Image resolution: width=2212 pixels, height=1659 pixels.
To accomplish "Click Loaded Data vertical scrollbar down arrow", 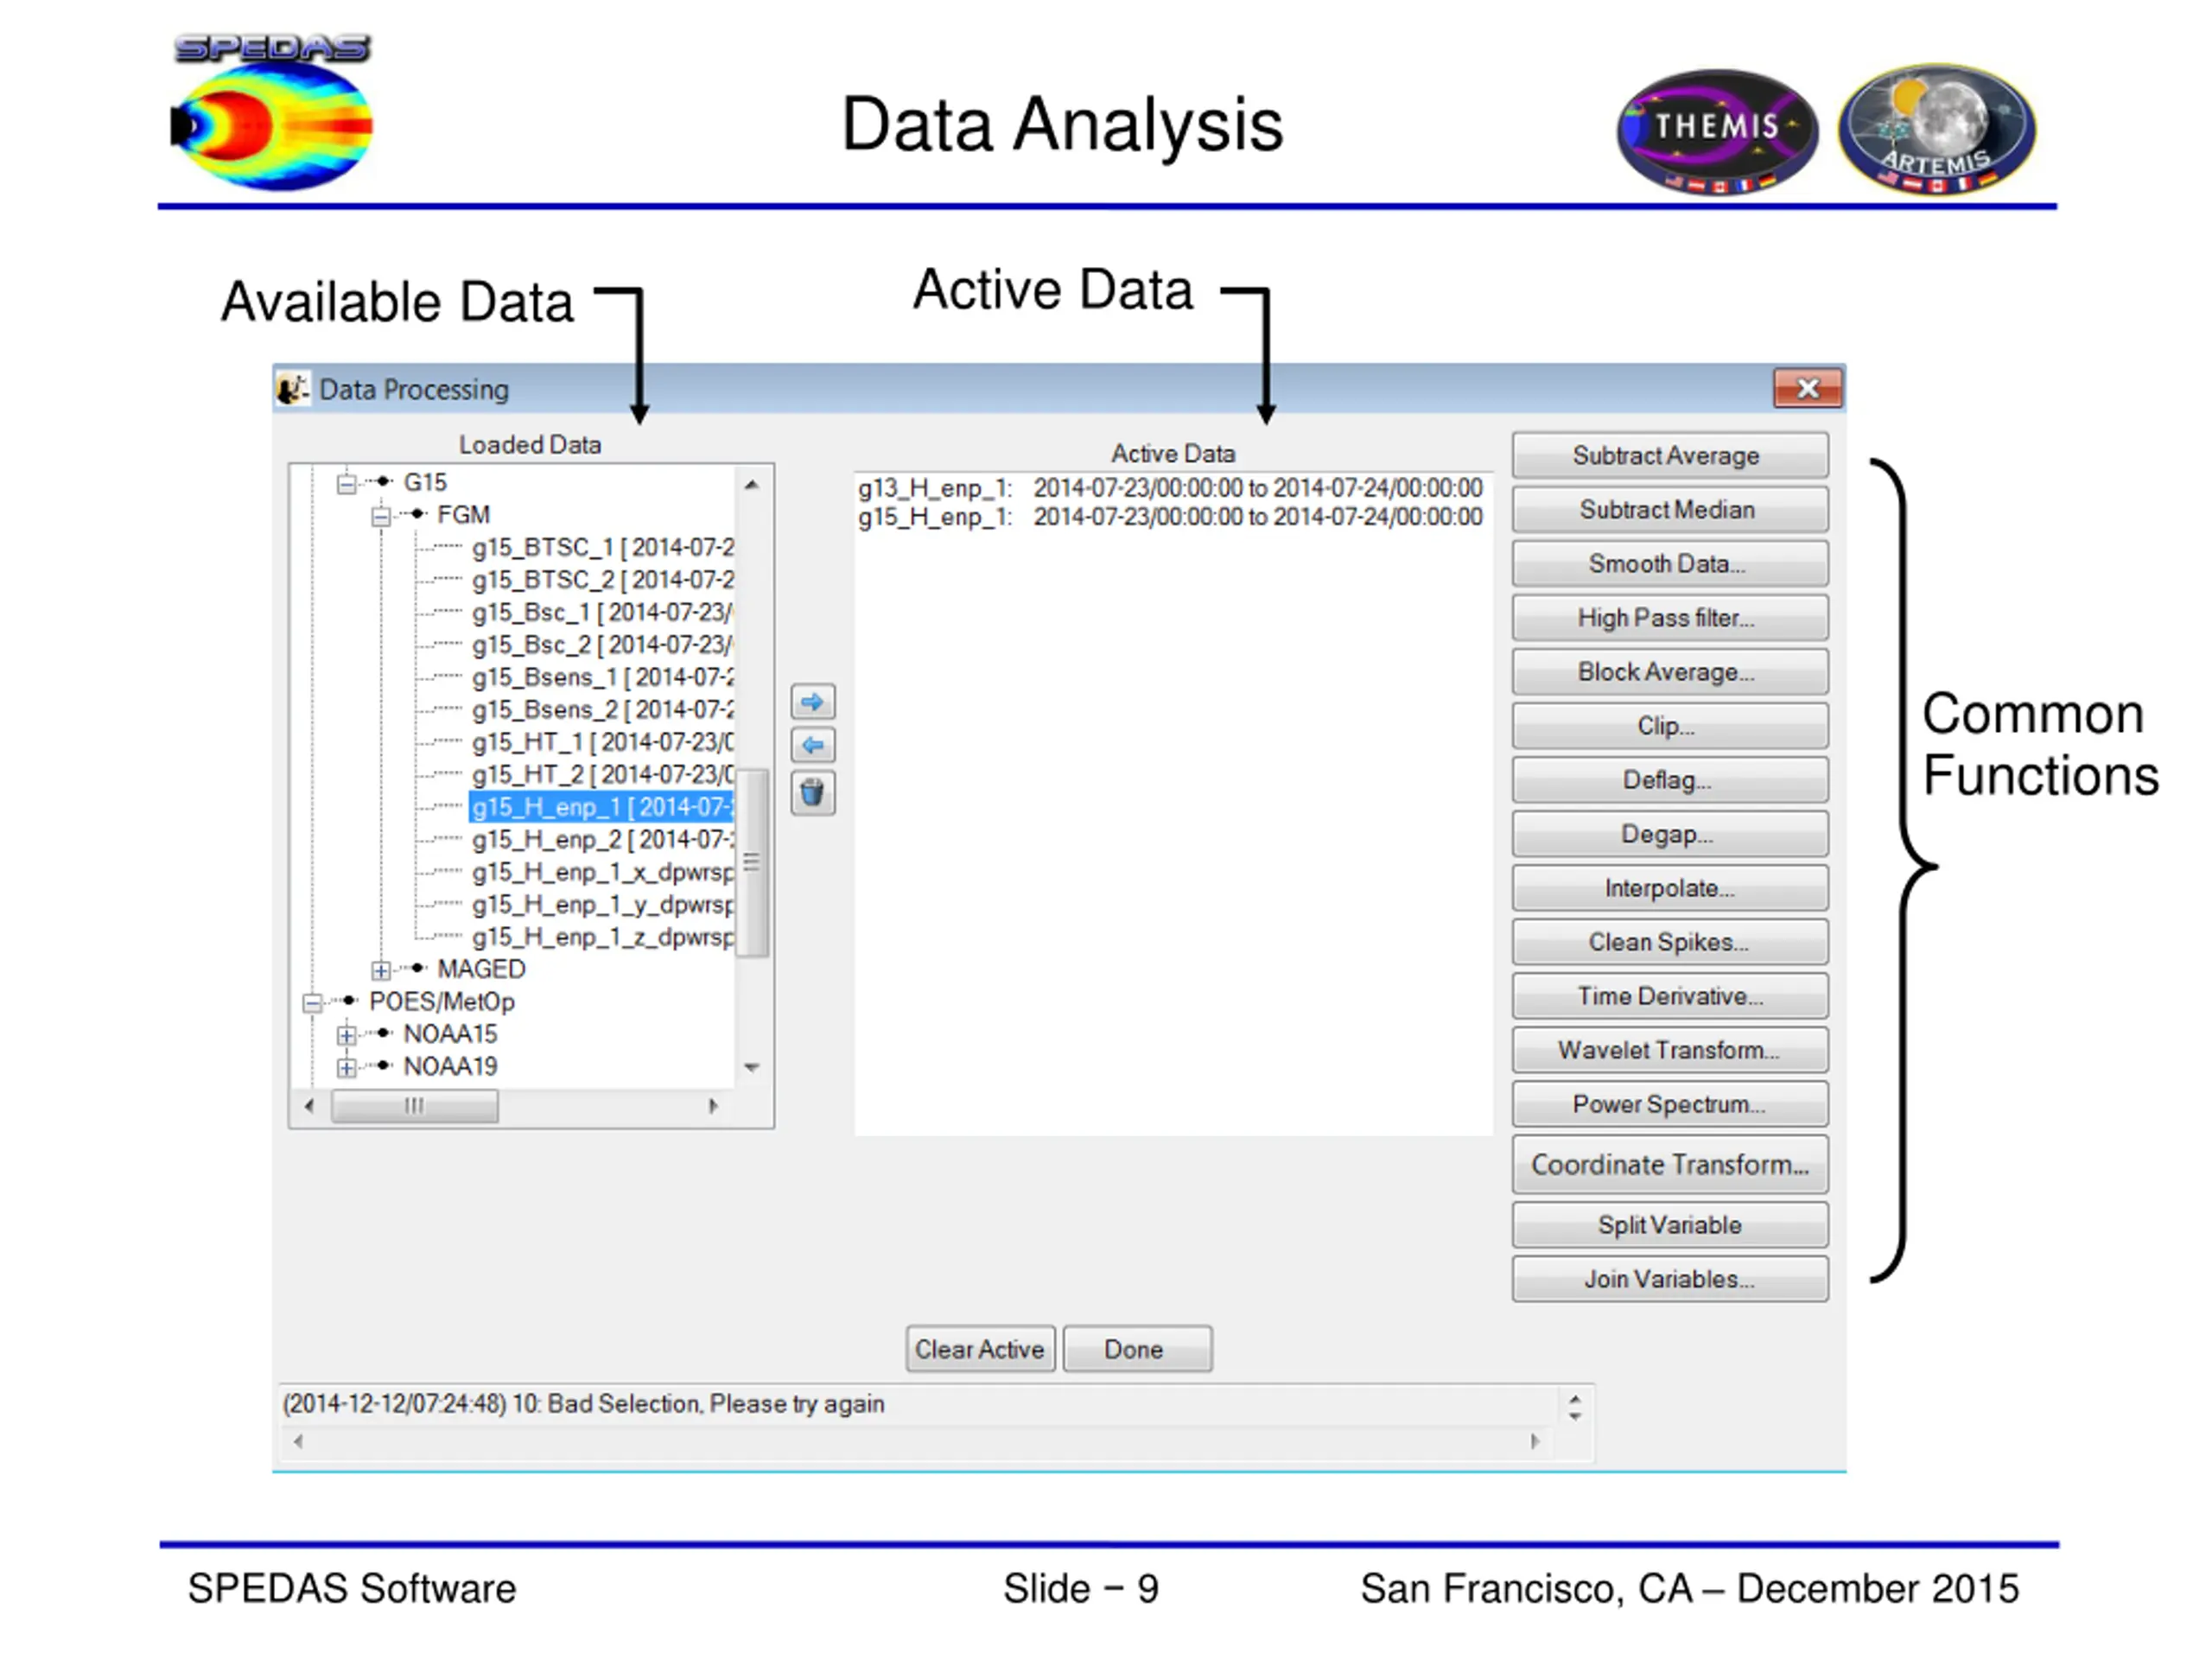I will point(752,1068).
